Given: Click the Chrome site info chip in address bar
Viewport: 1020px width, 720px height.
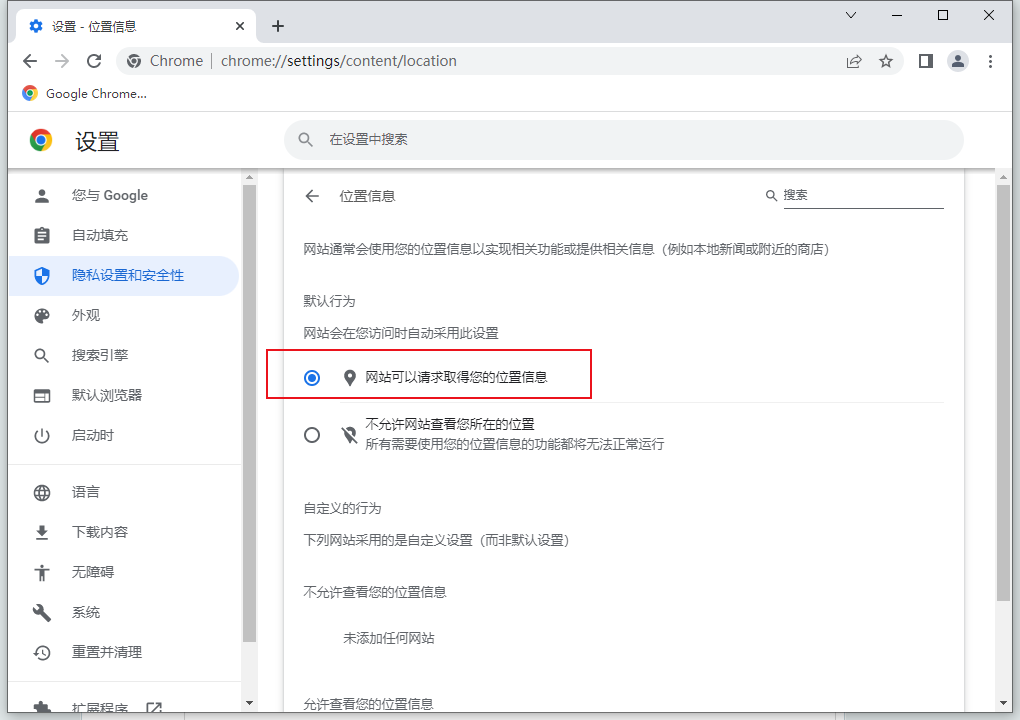Looking at the screenshot, I should (x=165, y=61).
